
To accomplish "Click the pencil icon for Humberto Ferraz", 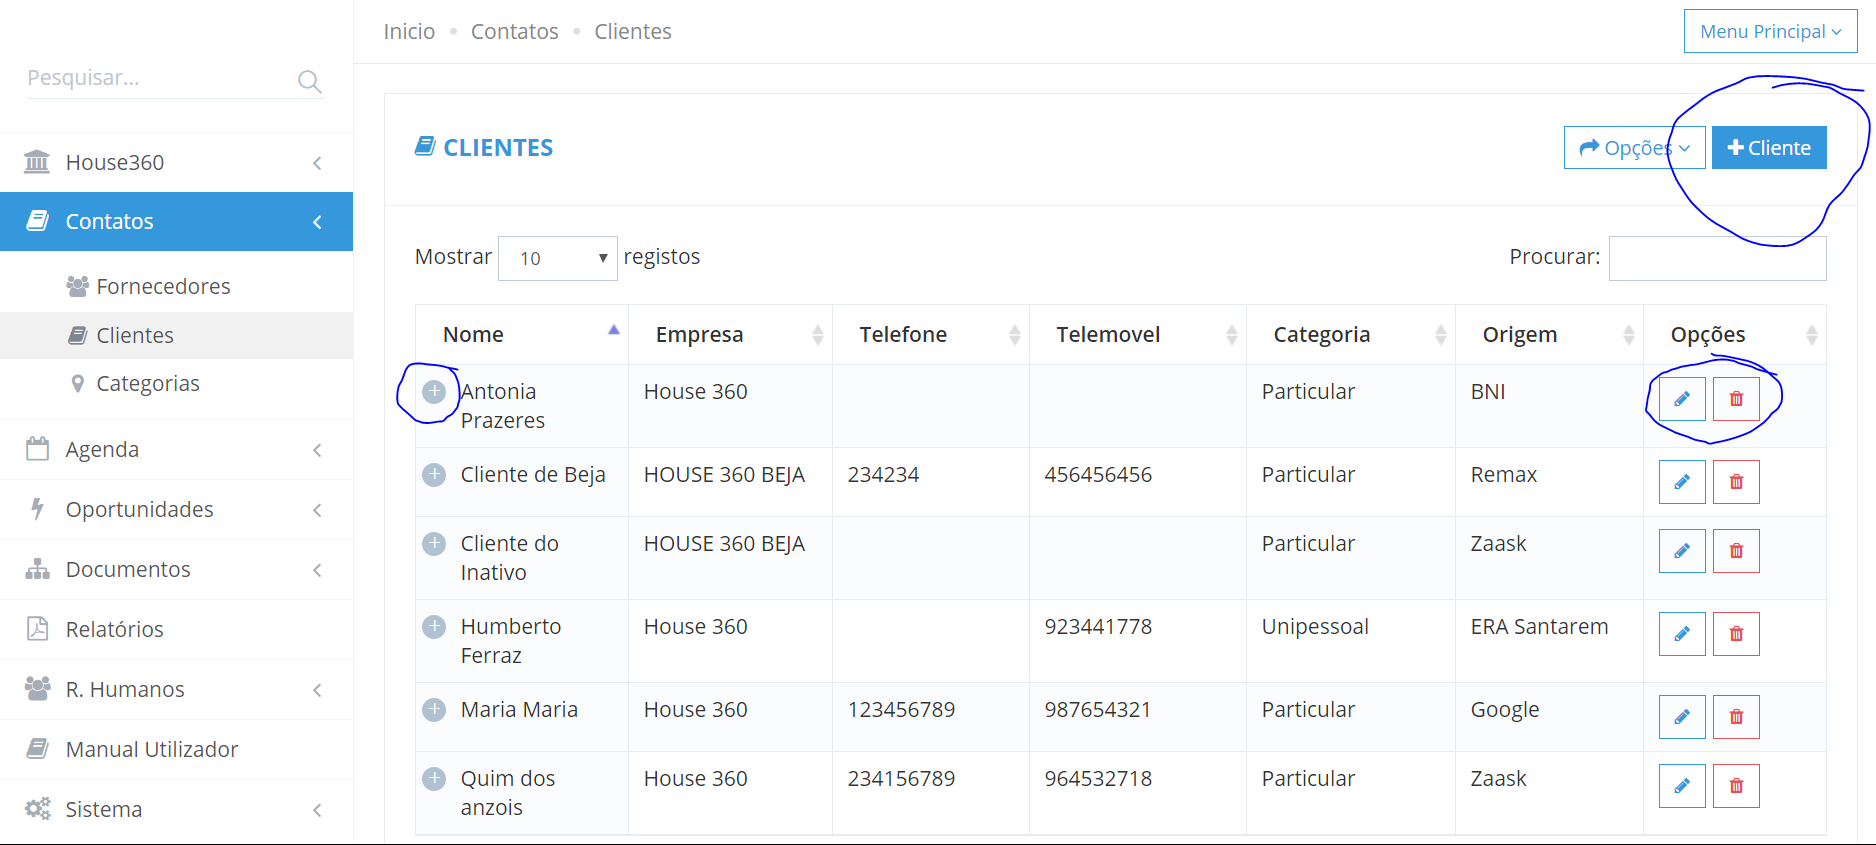I will 1682,634.
